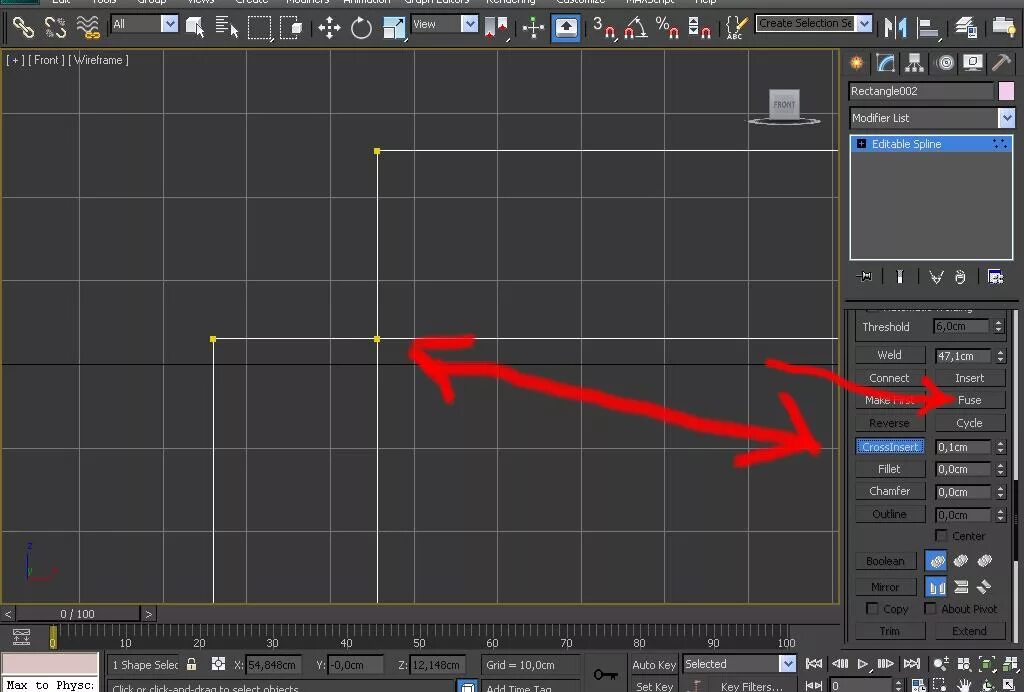Enable the Copy checkbox under Mirror

pos(872,608)
